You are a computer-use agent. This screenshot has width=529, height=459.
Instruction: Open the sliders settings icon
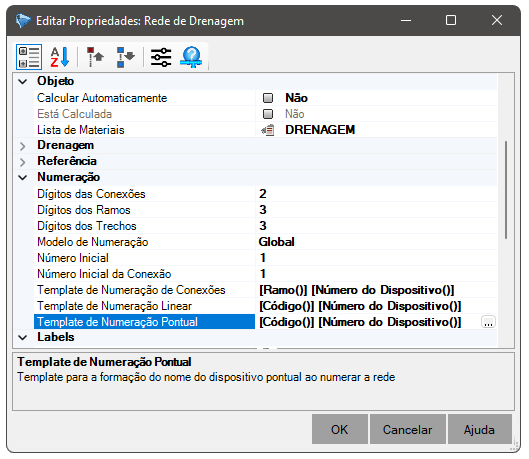coord(161,57)
